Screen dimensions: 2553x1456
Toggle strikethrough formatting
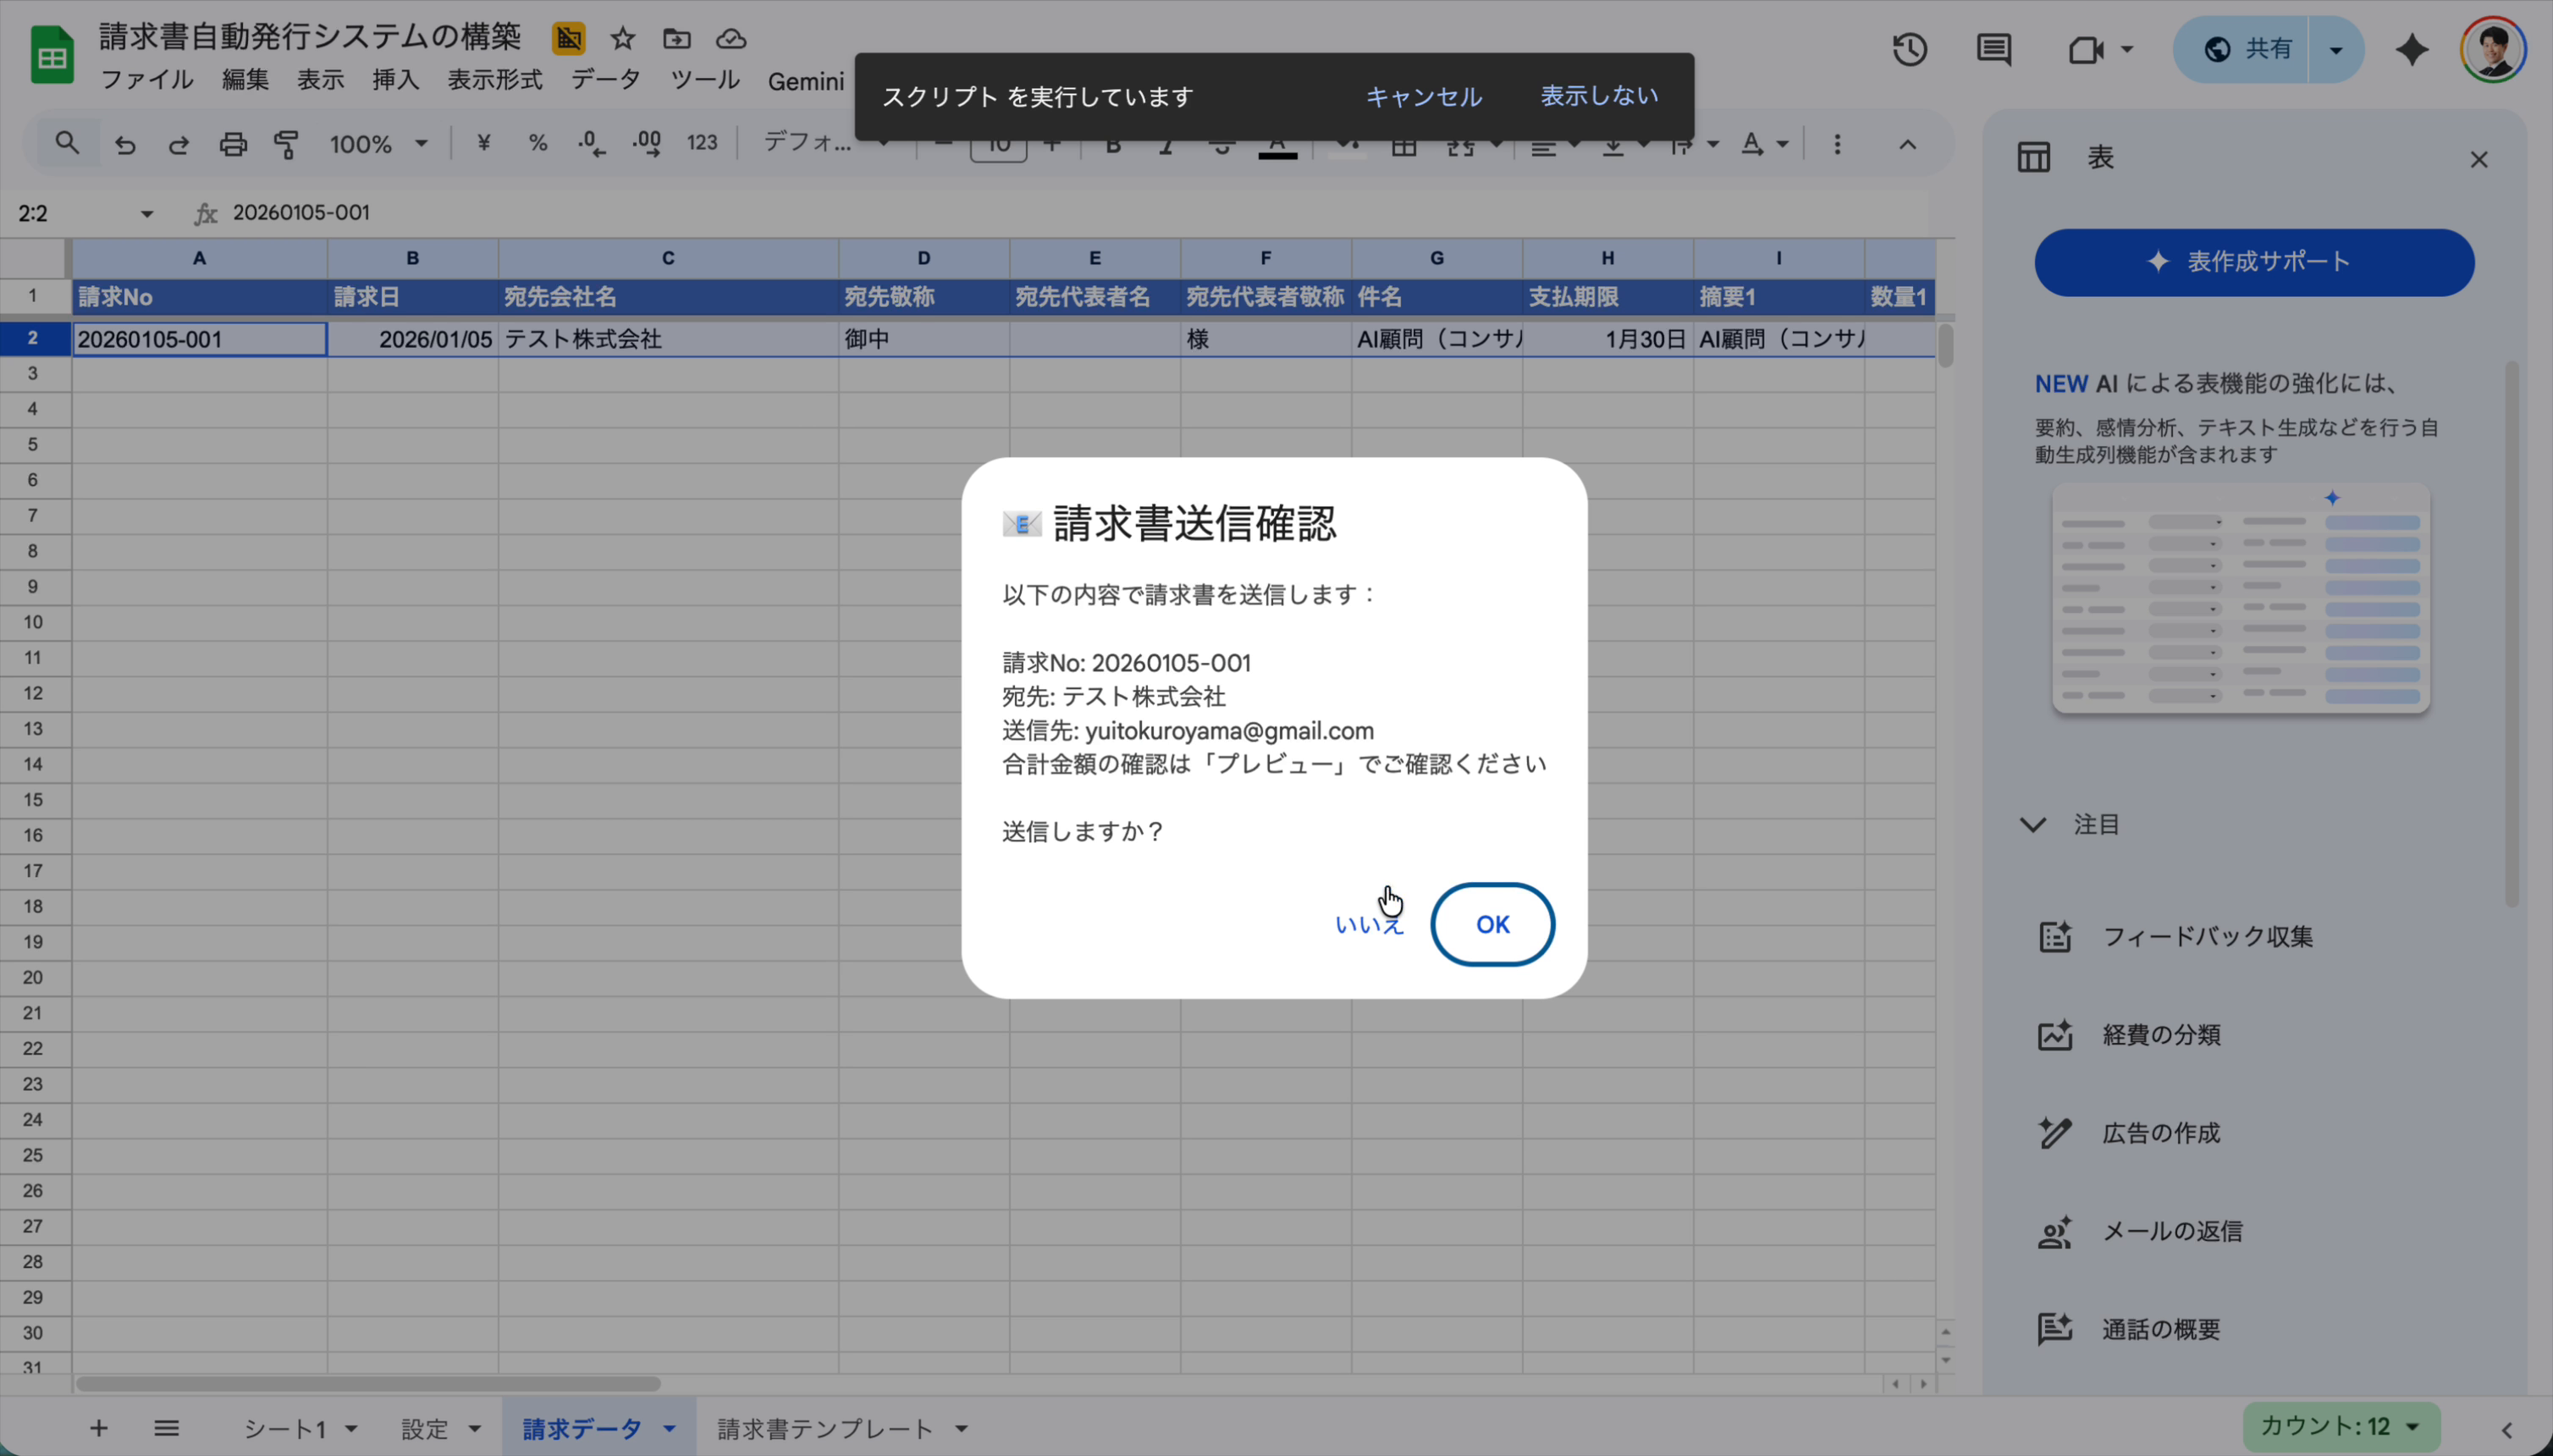click(x=1222, y=144)
